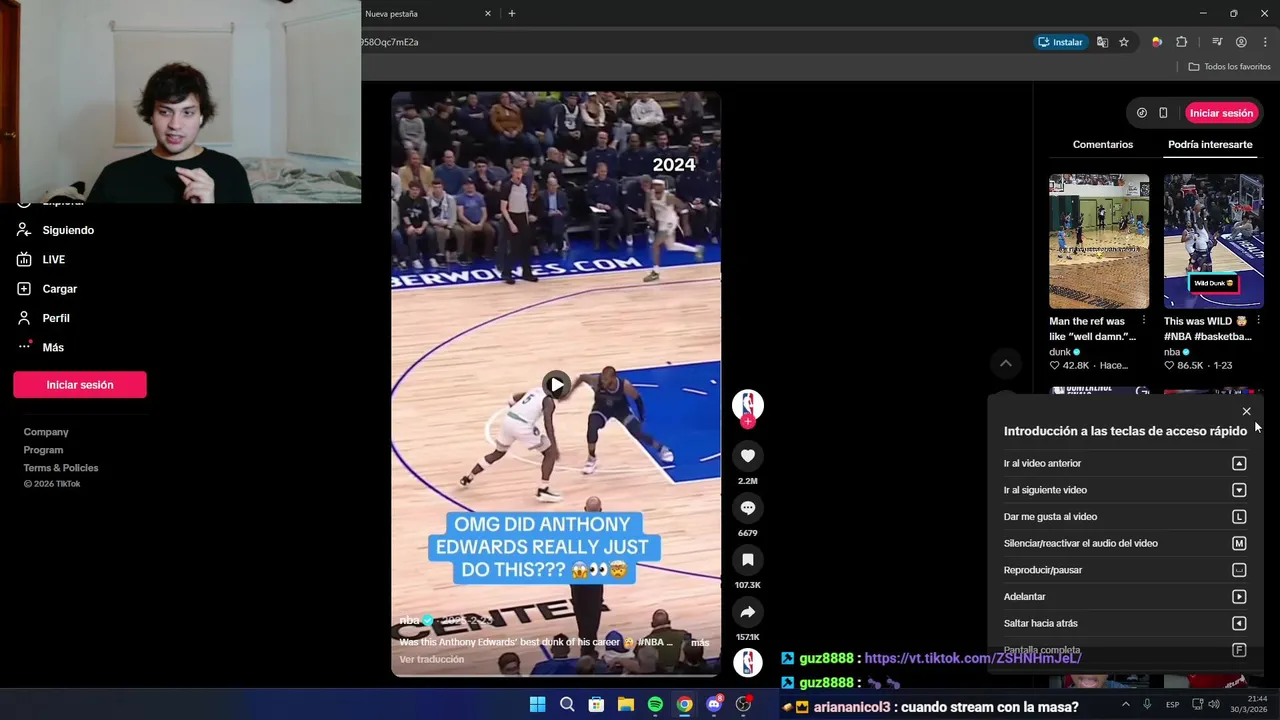The height and width of the screenshot is (720, 1280).
Task: Click 'Ver traducción' under the caption
Action: click(x=432, y=659)
